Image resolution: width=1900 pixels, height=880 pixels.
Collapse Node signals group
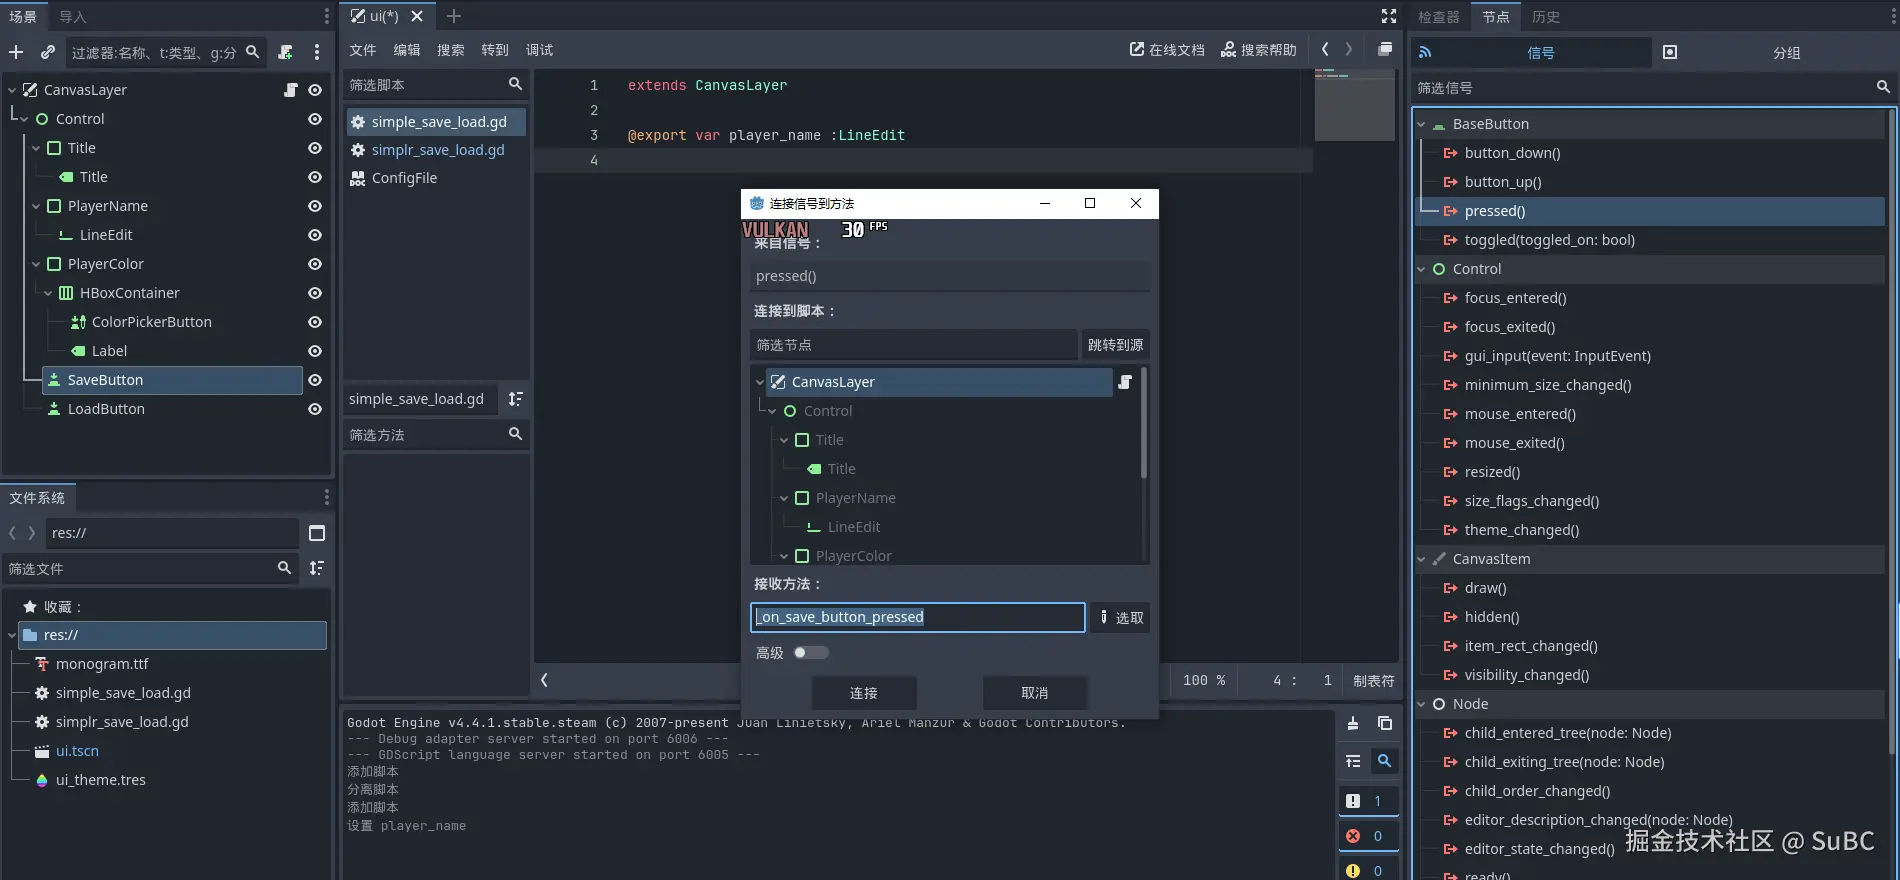pyautogui.click(x=1421, y=704)
